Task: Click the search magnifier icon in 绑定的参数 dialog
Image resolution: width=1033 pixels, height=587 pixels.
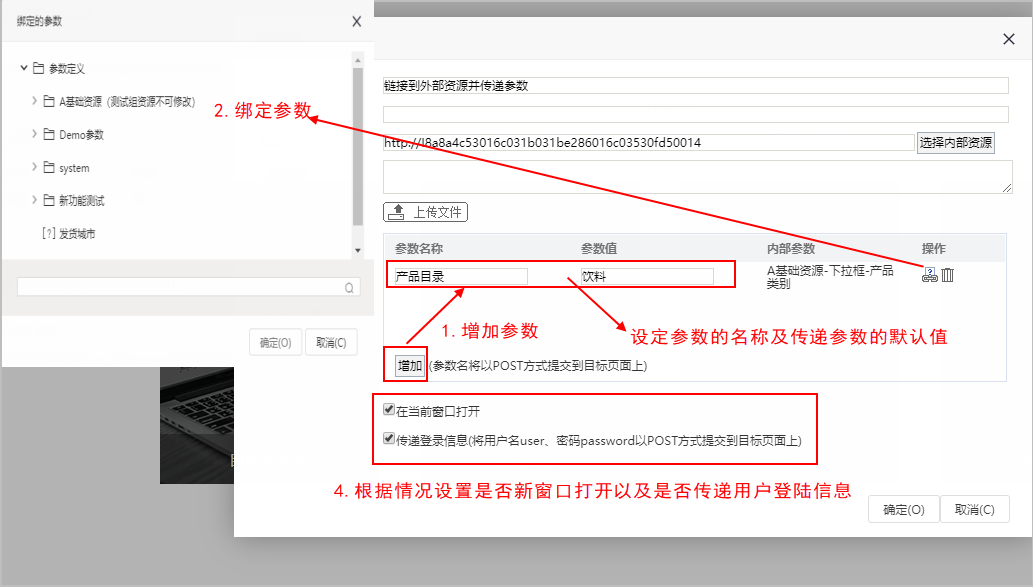Action: point(349,287)
